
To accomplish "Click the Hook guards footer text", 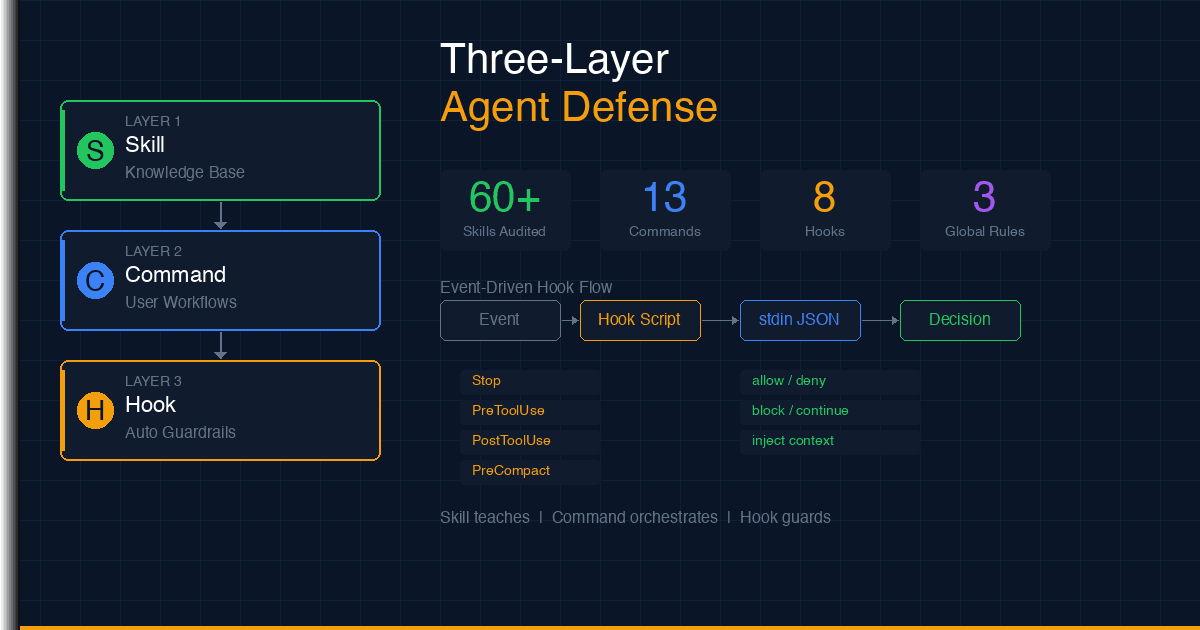I will [785, 517].
